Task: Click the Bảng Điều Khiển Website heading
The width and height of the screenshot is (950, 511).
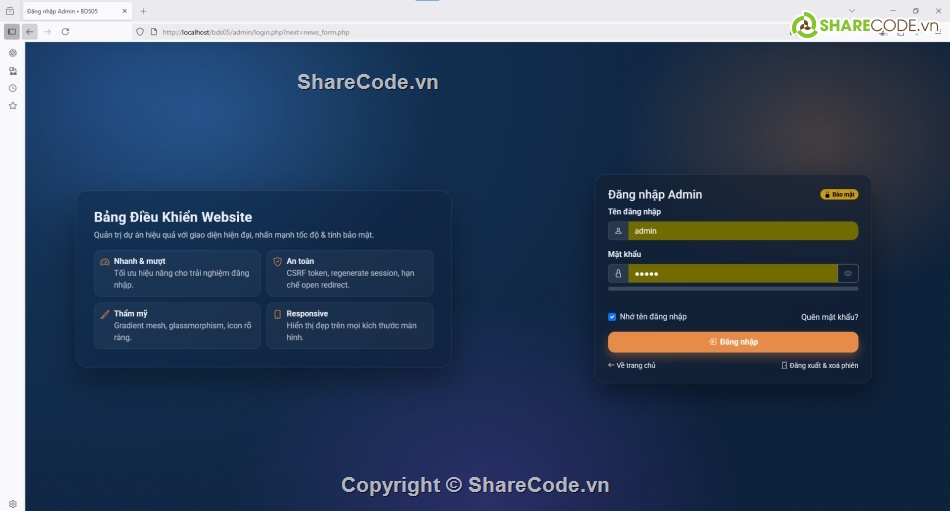Action: (x=173, y=217)
